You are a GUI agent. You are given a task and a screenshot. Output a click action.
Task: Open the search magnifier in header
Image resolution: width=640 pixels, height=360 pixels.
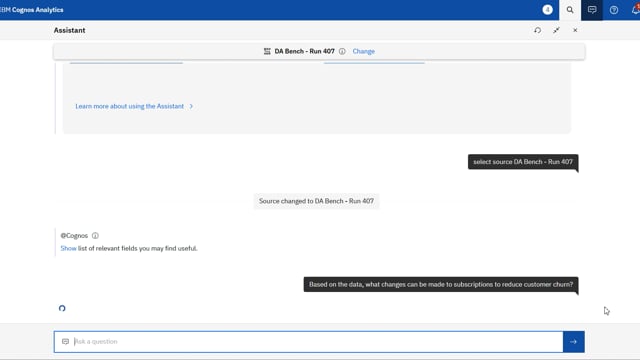pos(570,10)
